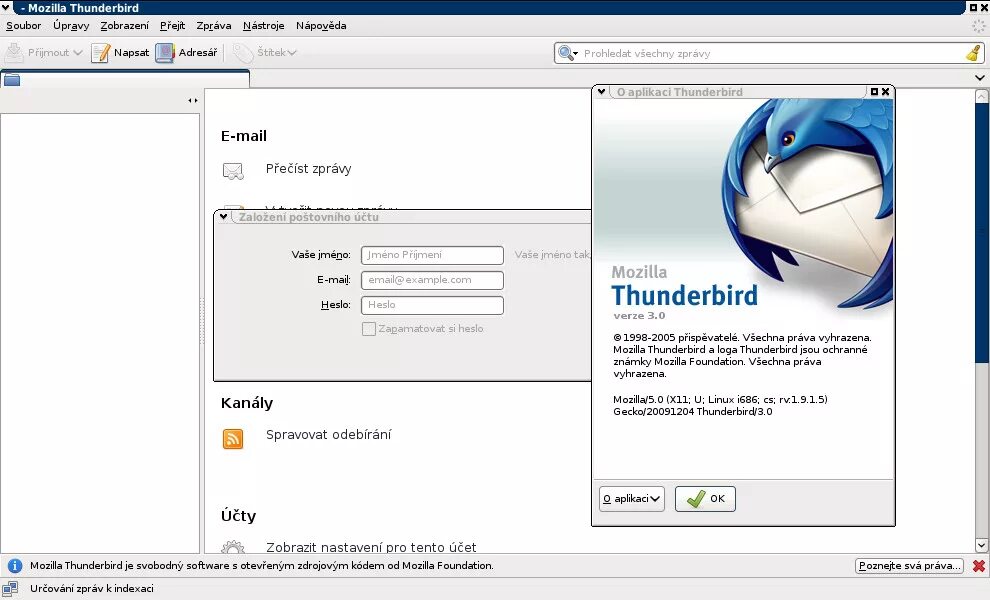Open search options dropdown next to magnifier

[575, 54]
